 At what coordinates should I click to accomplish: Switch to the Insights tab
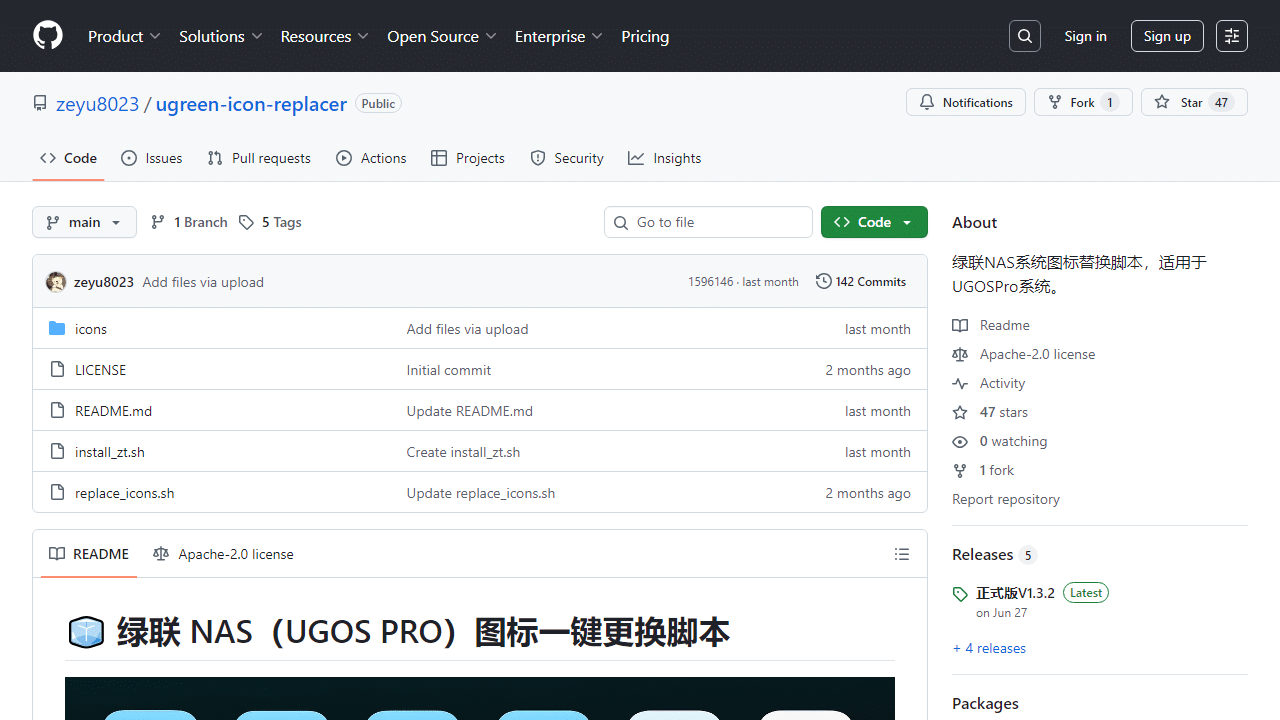(x=665, y=158)
